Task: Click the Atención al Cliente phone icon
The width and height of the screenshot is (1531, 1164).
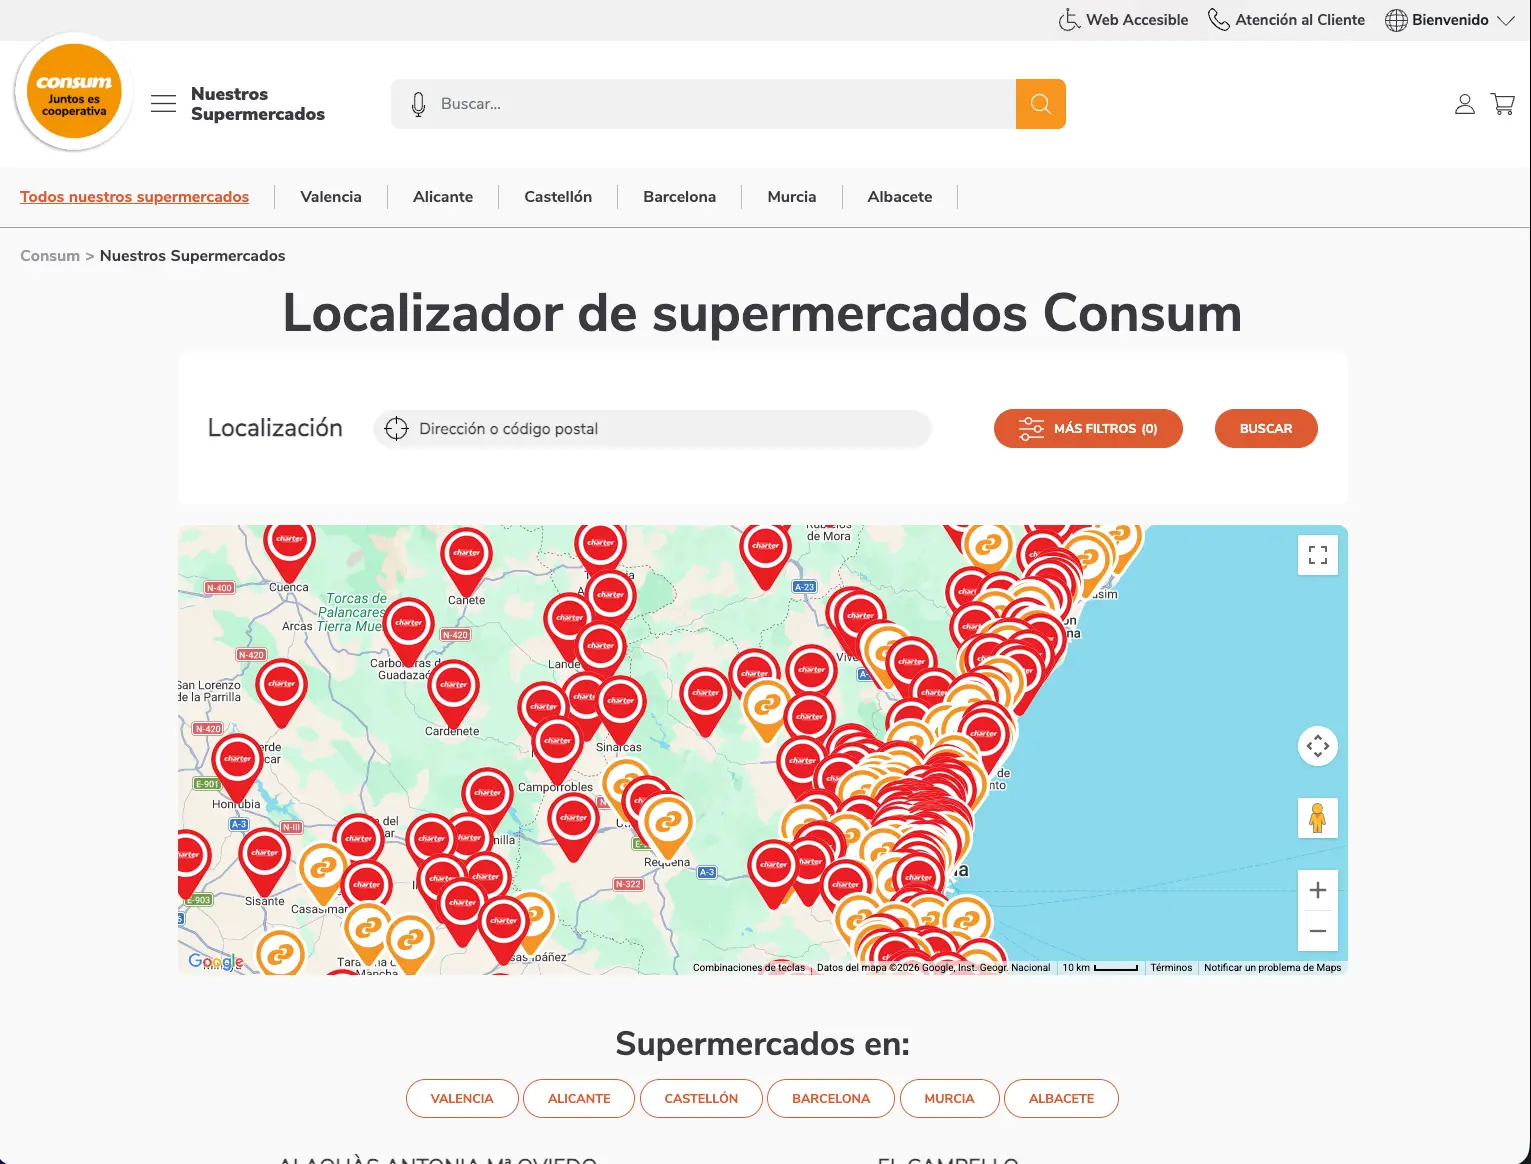Action: [x=1219, y=20]
